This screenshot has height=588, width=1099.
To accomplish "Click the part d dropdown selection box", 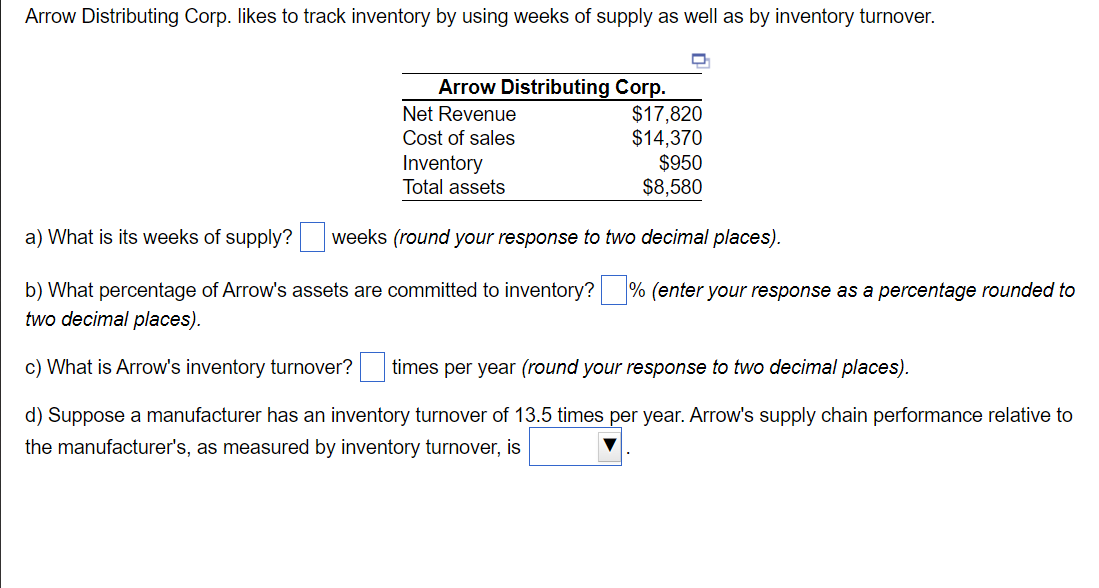I will coord(575,446).
